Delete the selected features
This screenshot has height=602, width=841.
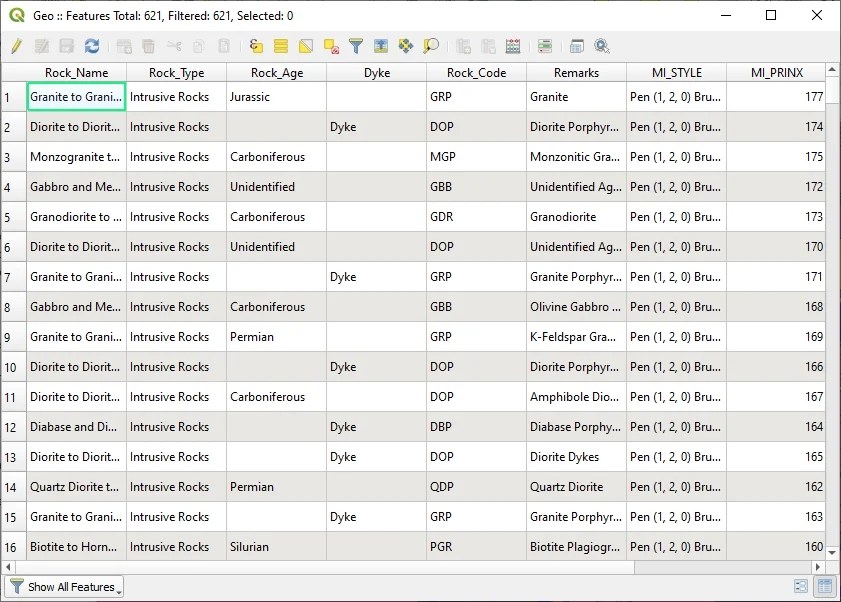click(x=148, y=46)
